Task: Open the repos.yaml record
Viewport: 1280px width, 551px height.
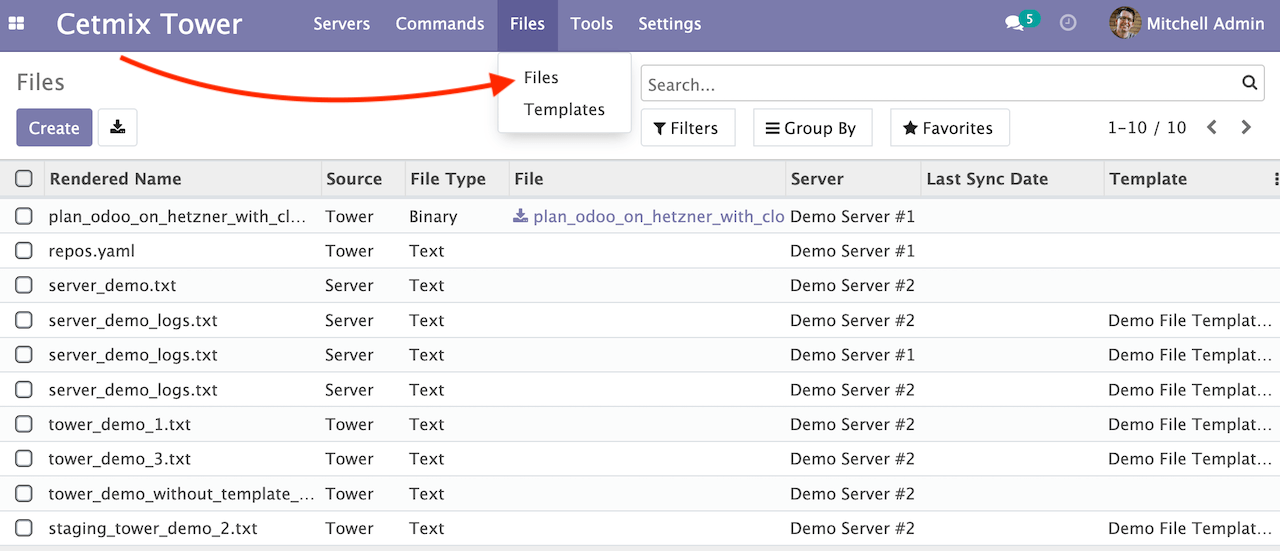Action: pos(91,251)
